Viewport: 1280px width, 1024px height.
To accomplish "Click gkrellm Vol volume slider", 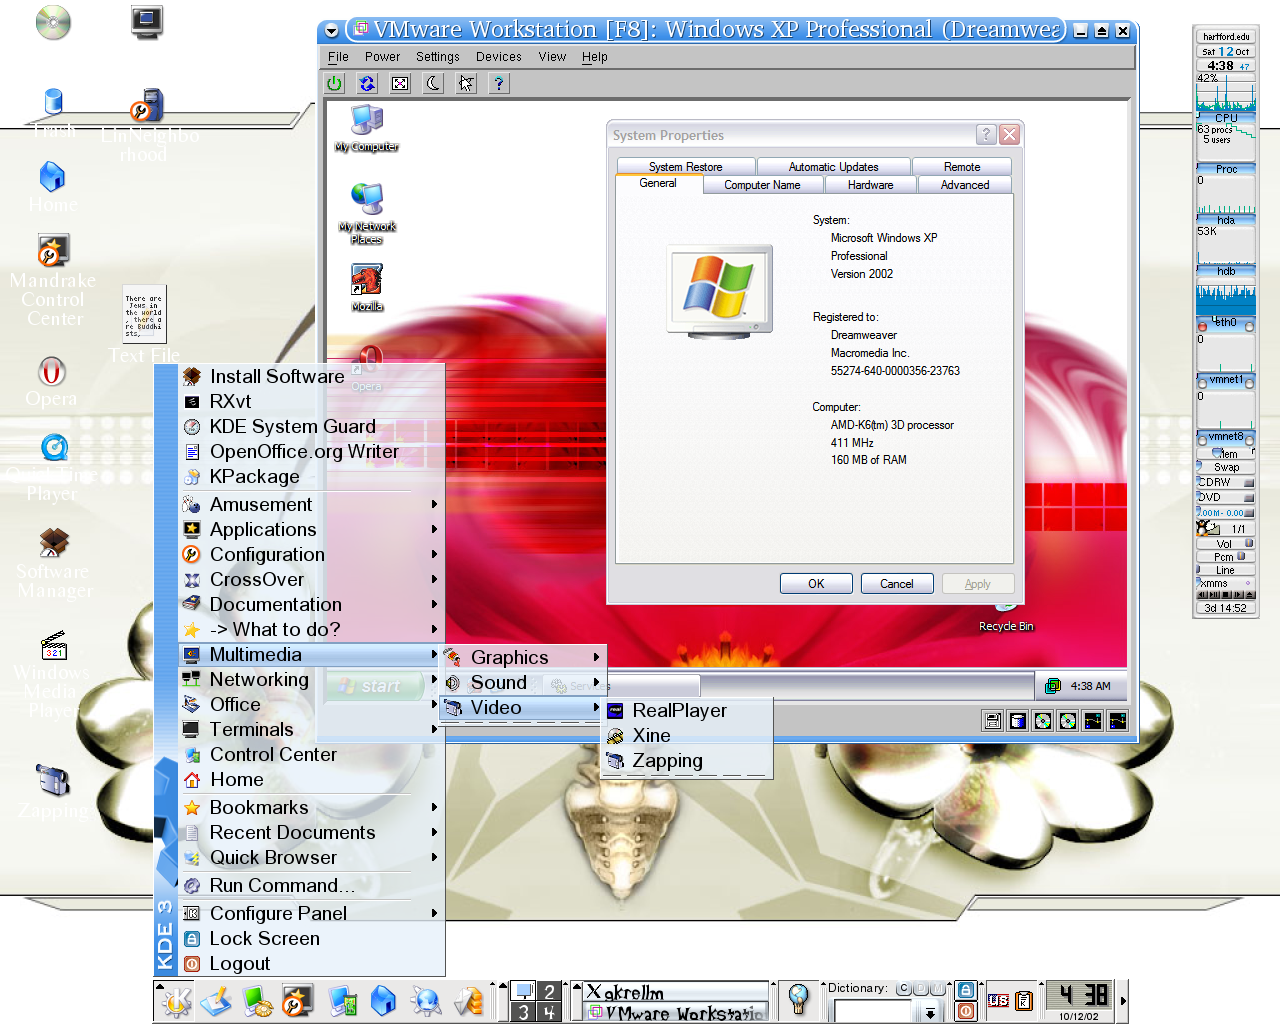I will point(1226,544).
